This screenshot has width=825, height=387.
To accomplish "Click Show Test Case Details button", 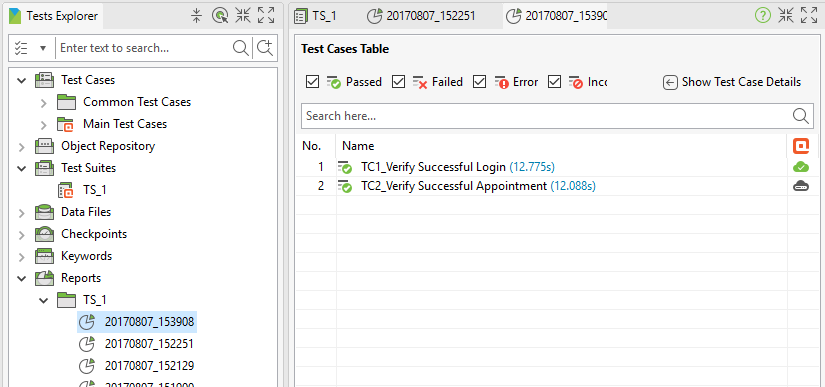I will point(732,82).
